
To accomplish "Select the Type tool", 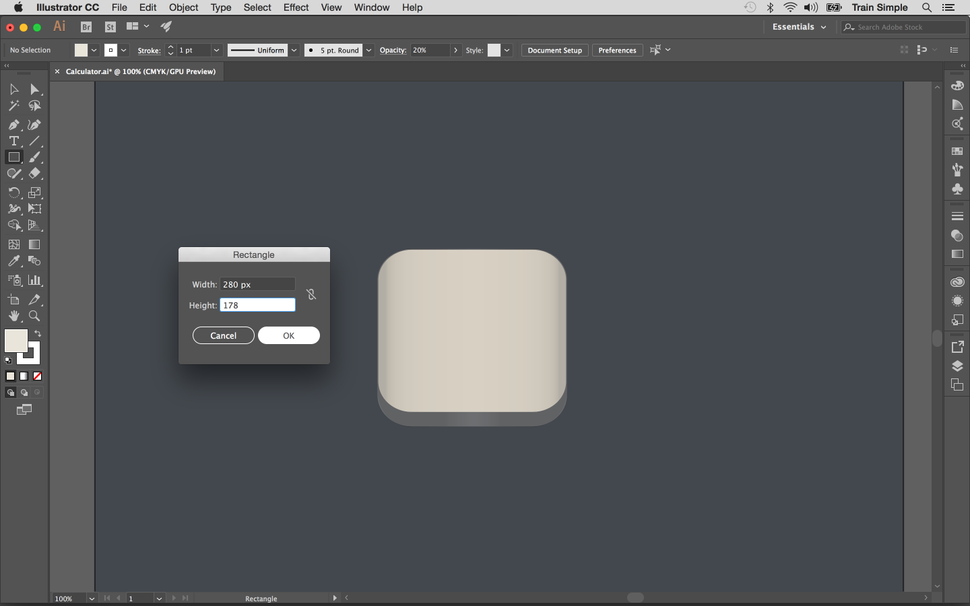I will 13,140.
